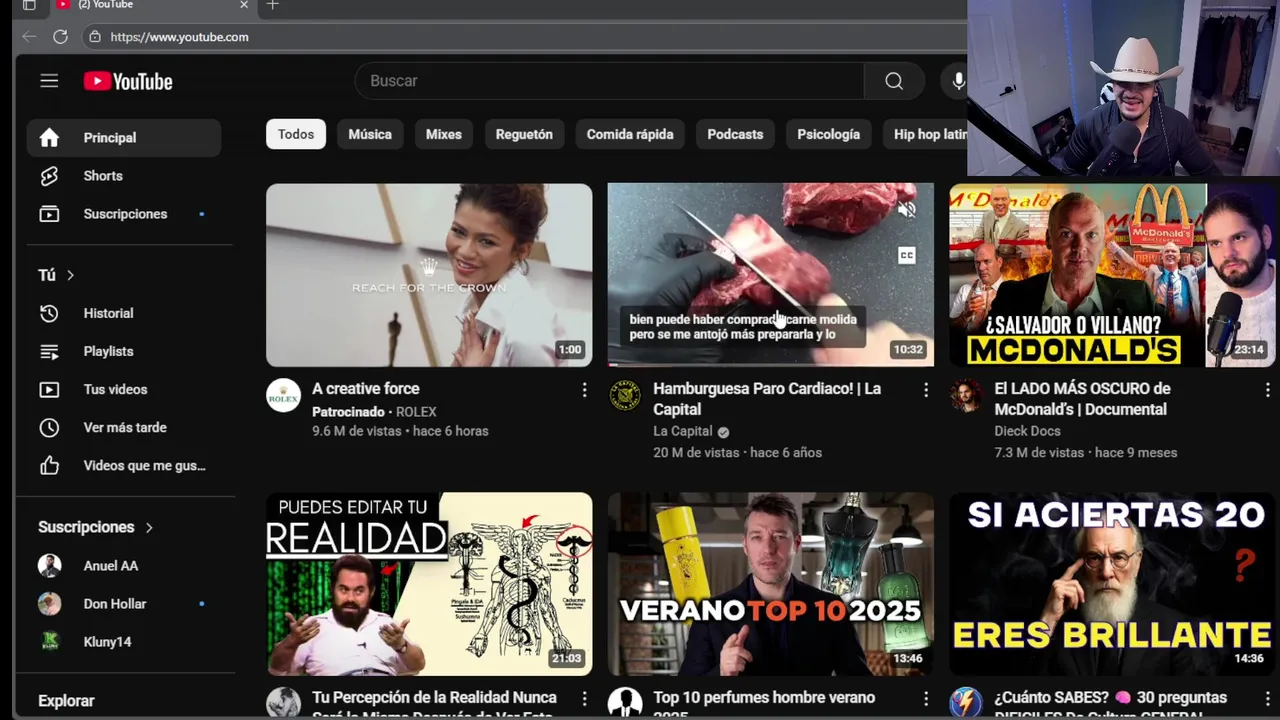Viewport: 1280px width, 720px height.
Task: Open the YouTube hamburger guide menu
Action: click(x=49, y=81)
